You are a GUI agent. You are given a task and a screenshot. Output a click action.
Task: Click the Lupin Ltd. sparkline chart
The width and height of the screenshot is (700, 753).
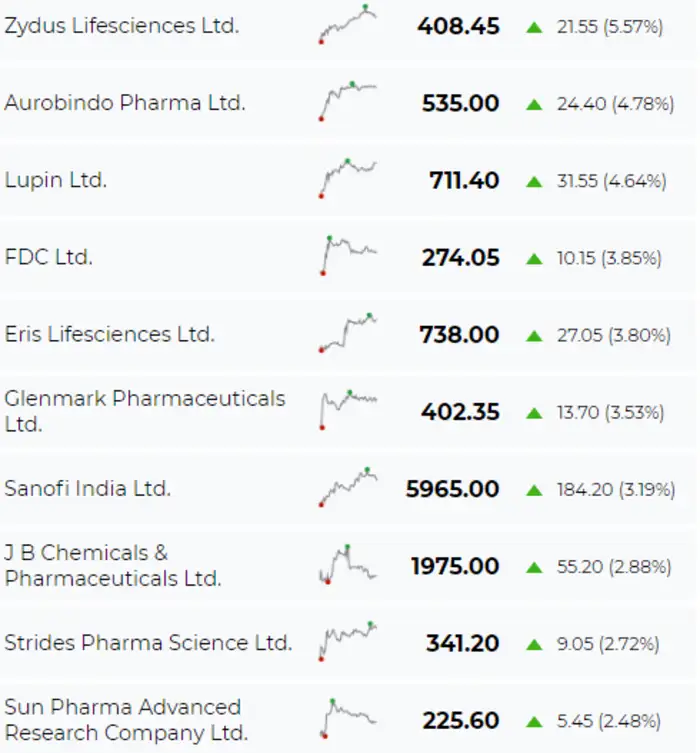click(348, 177)
